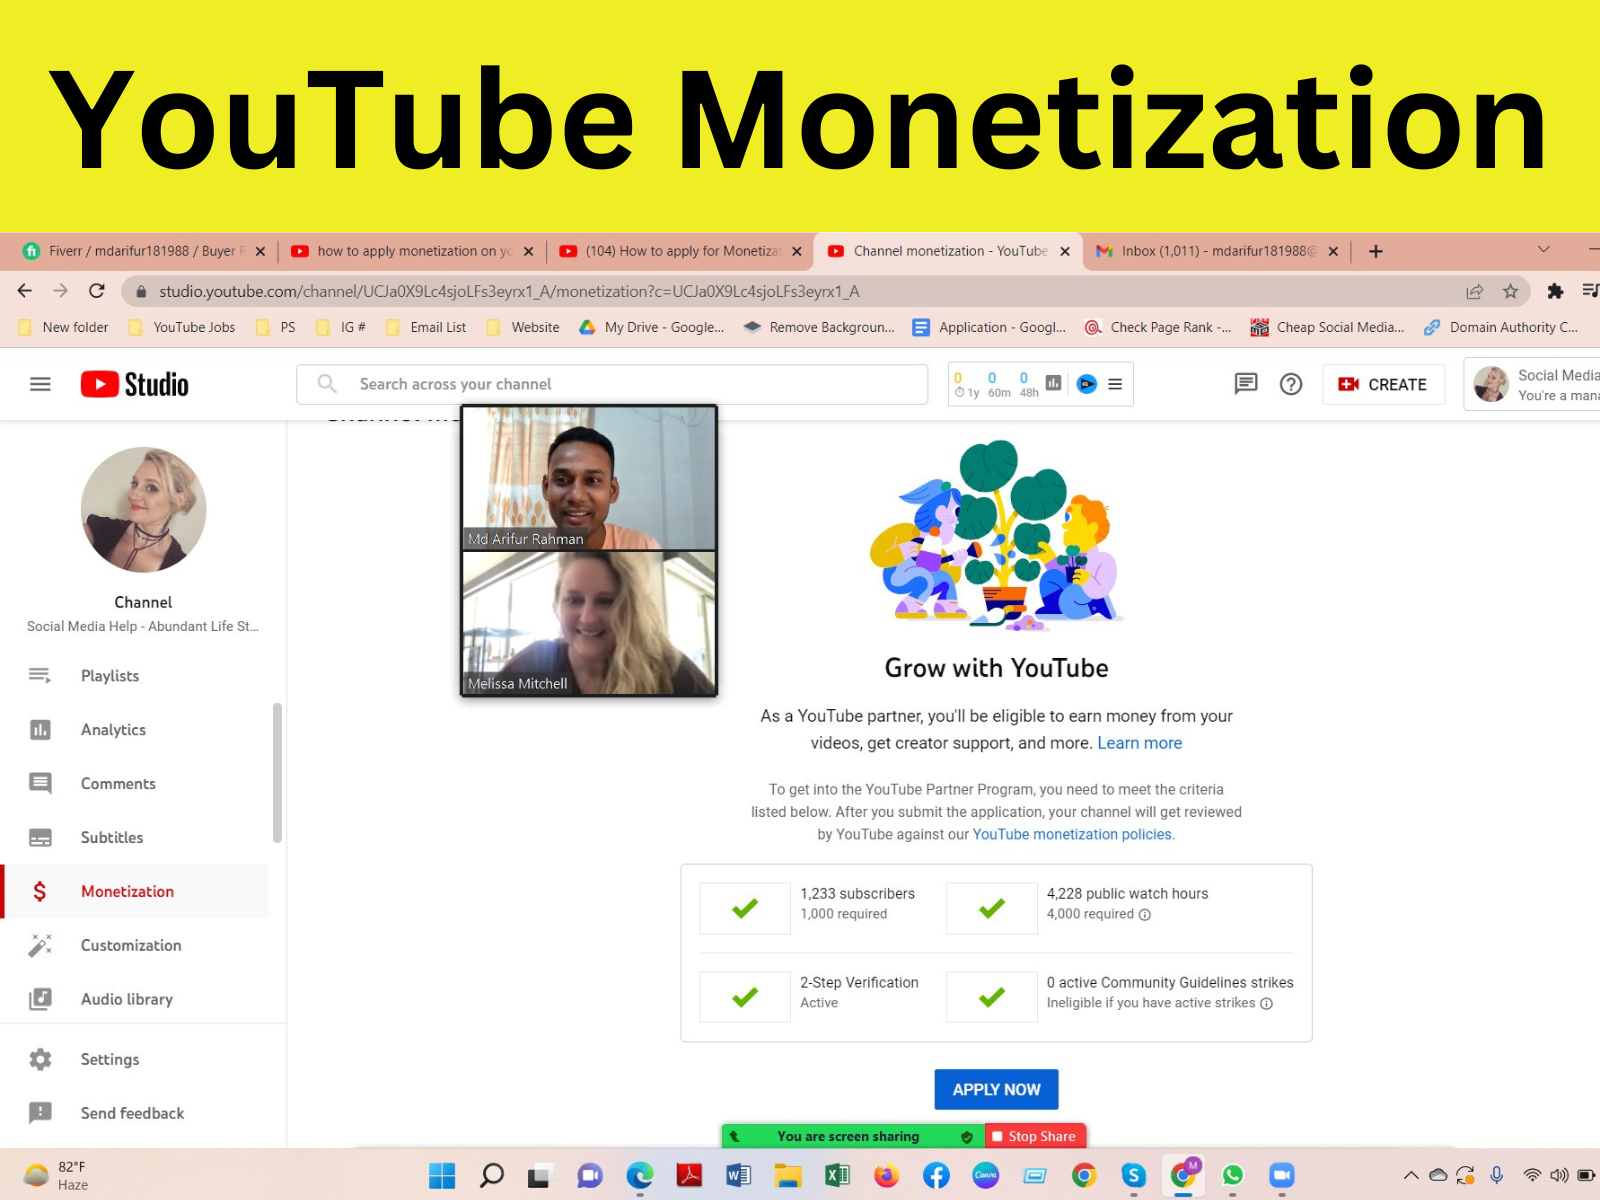Click Md Arifur Rahman video thumbnail
Viewport: 1600px width, 1200px height.
pos(589,478)
